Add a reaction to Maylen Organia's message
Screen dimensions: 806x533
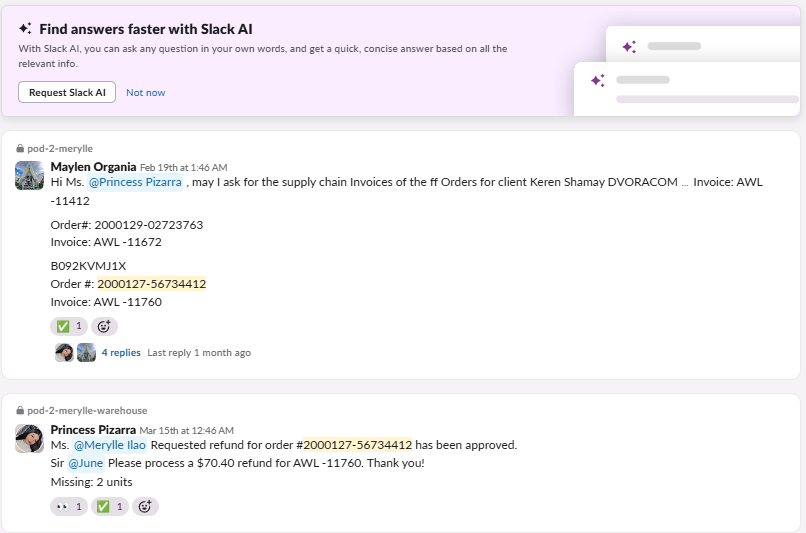click(x=104, y=326)
